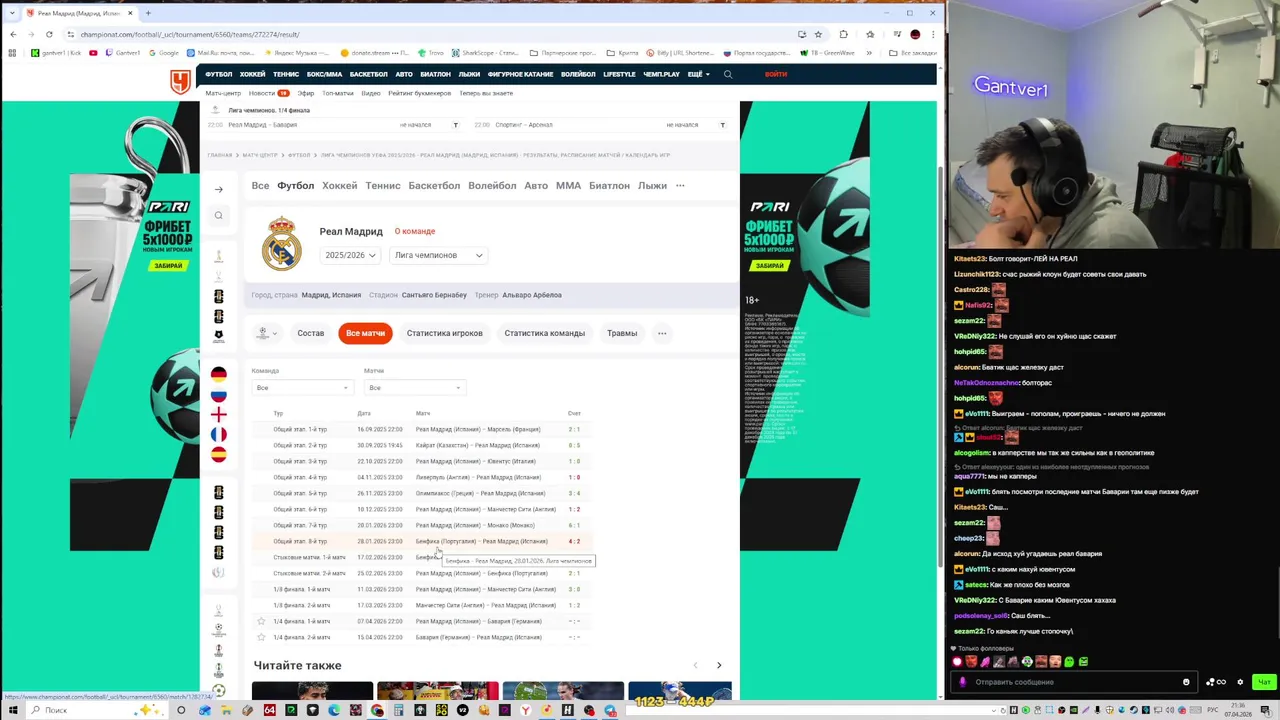Select the France flag in sidebar
The width and height of the screenshot is (1280, 720).
pos(218,434)
